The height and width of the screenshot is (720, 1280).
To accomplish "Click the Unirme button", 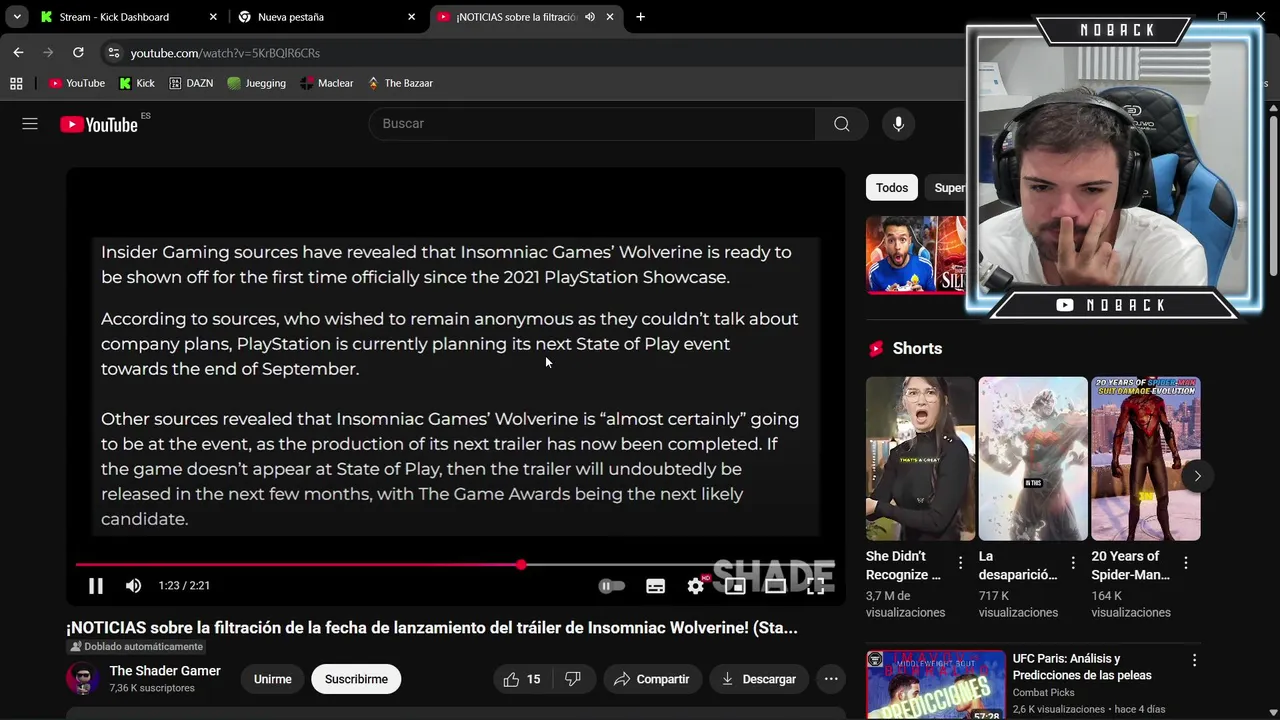I will coord(272,679).
